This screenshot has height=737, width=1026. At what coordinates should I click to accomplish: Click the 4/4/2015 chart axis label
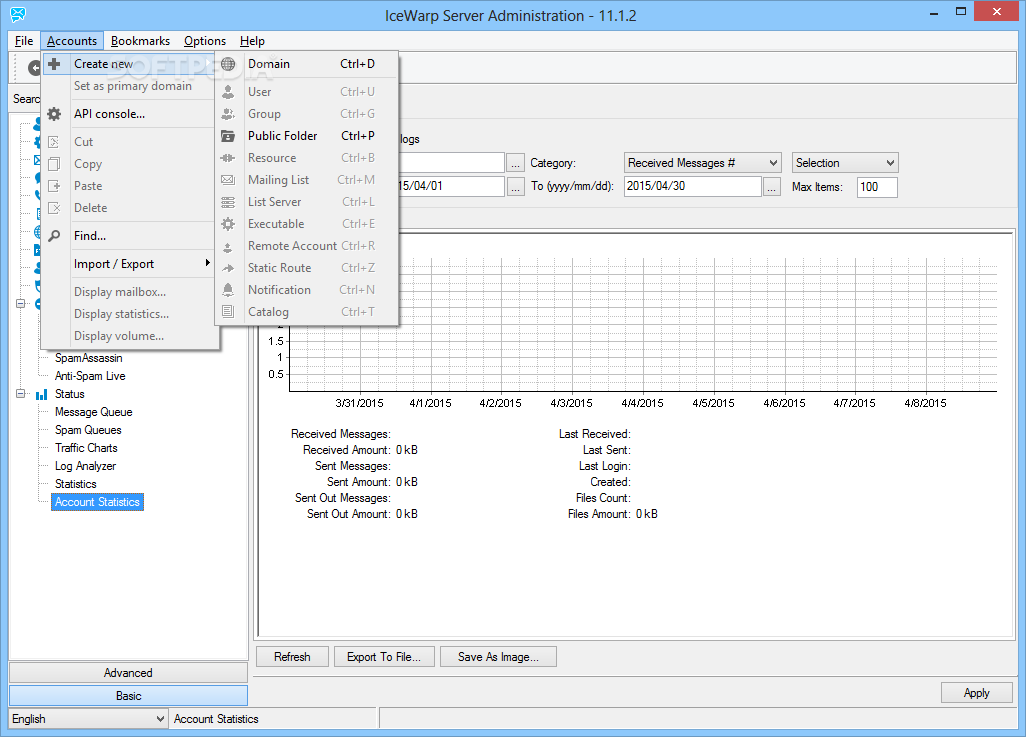click(642, 403)
